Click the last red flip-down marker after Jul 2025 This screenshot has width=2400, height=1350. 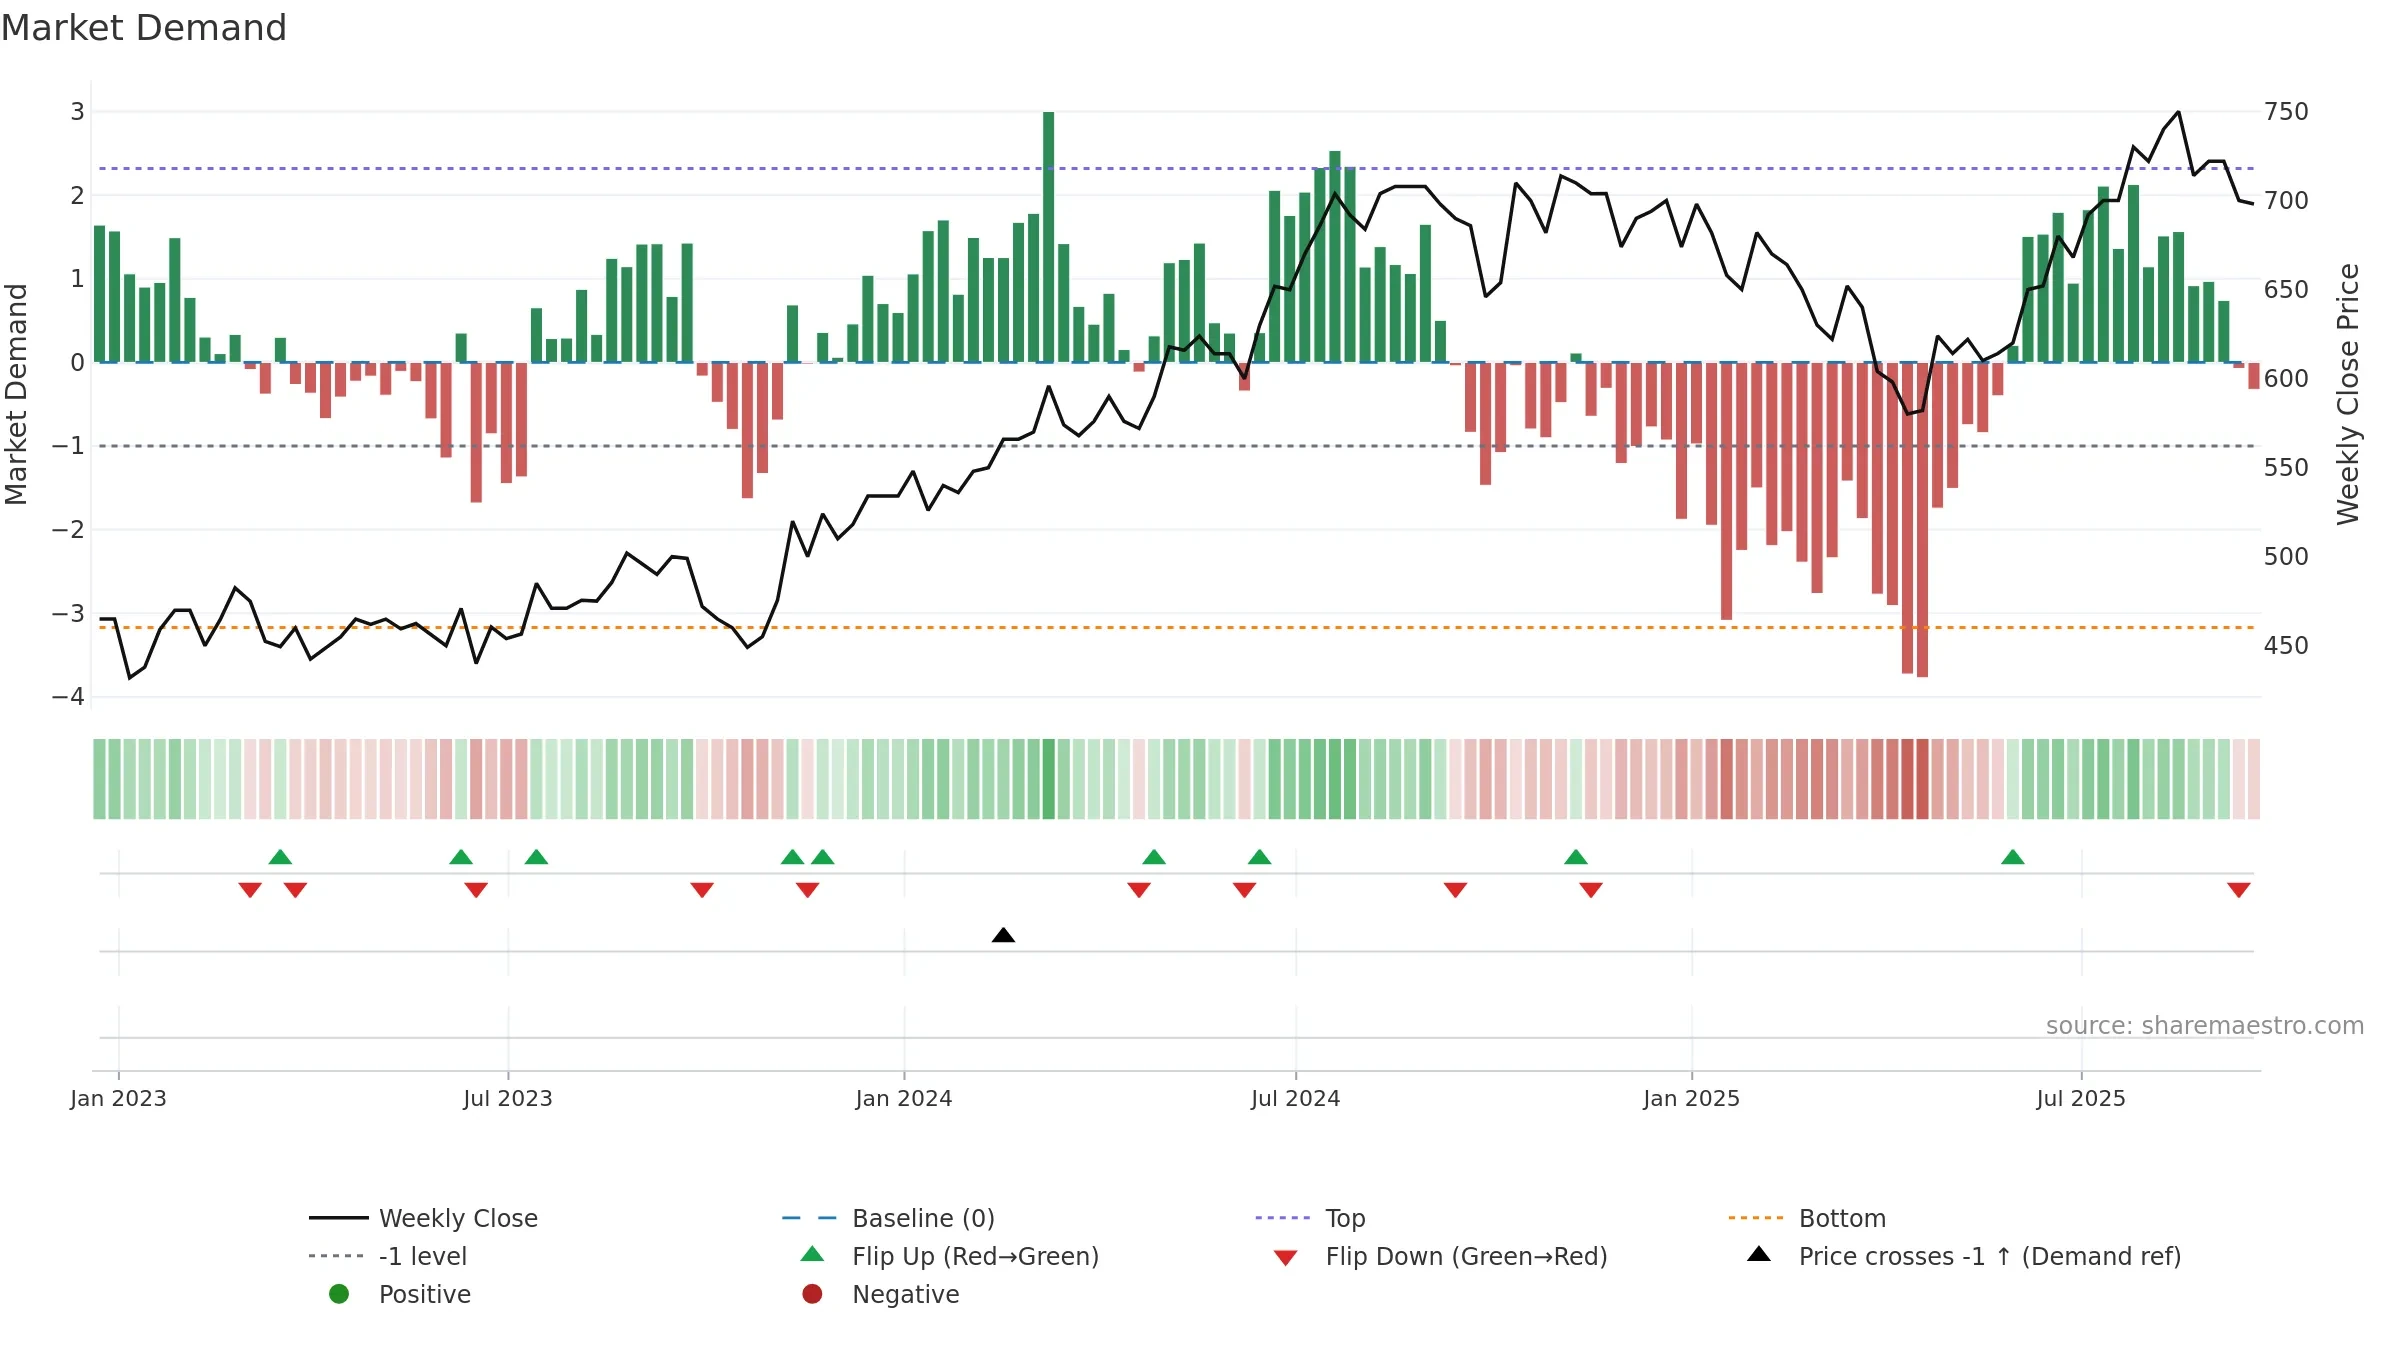click(x=2239, y=890)
